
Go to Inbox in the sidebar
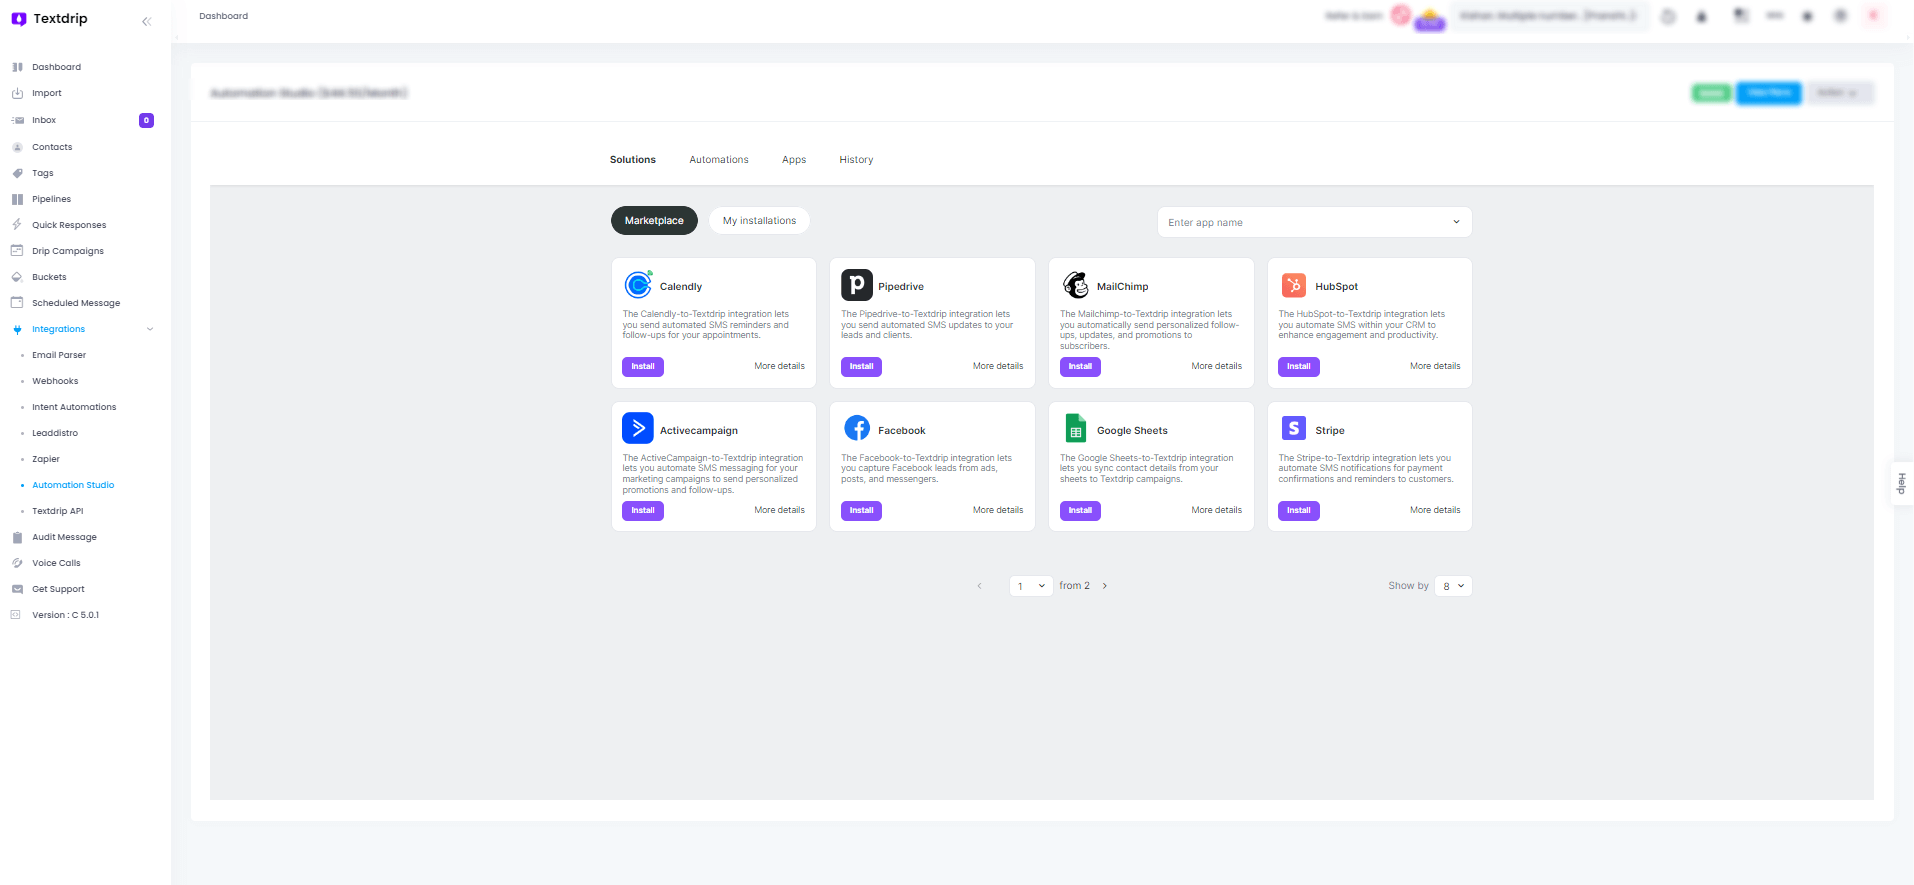(x=44, y=120)
